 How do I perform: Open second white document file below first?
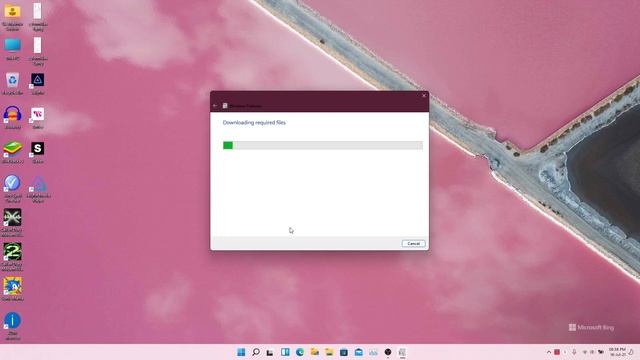(x=38, y=51)
